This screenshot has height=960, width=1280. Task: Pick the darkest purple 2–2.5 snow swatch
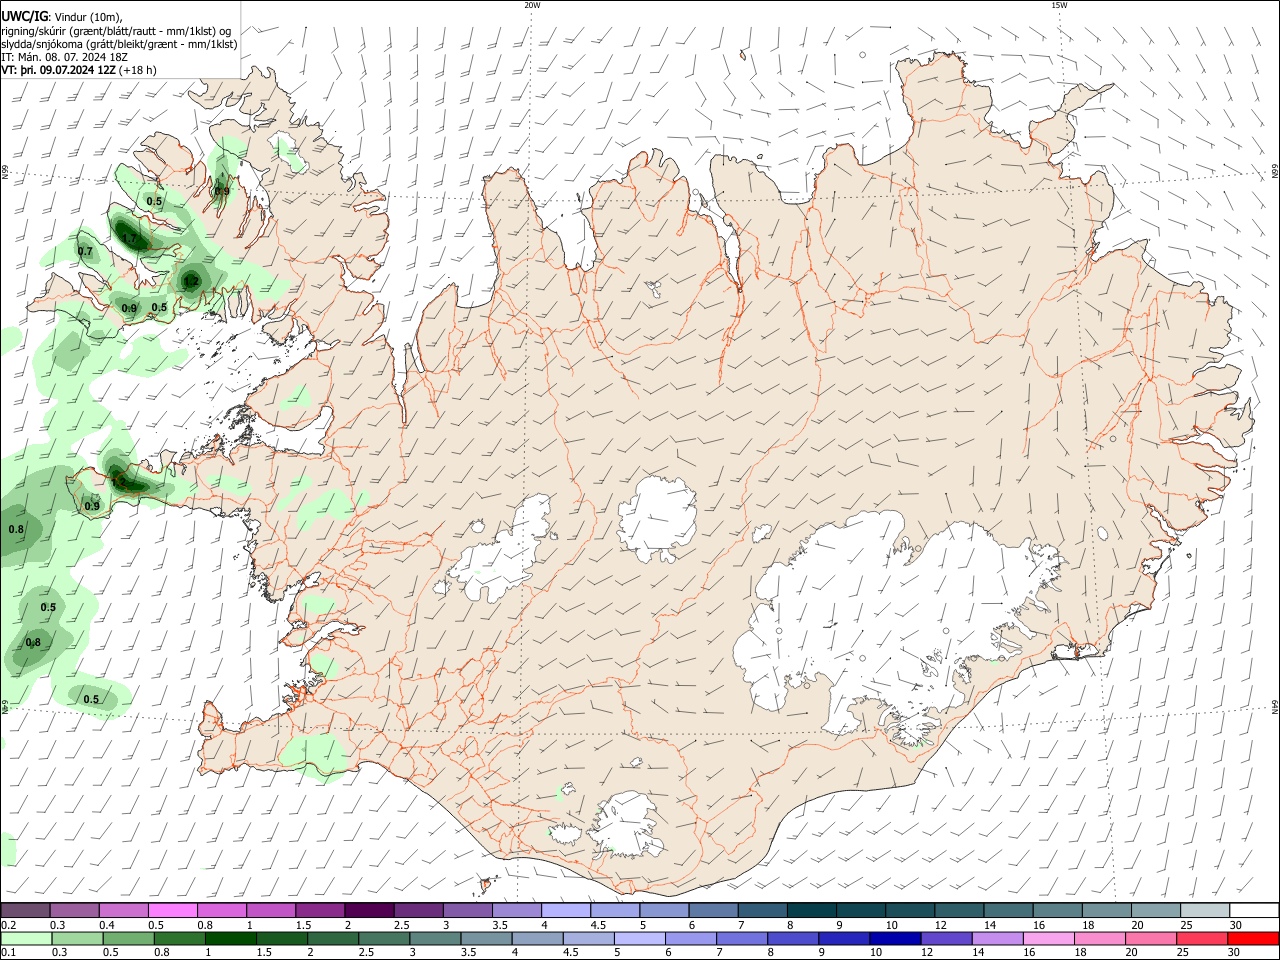(368, 911)
